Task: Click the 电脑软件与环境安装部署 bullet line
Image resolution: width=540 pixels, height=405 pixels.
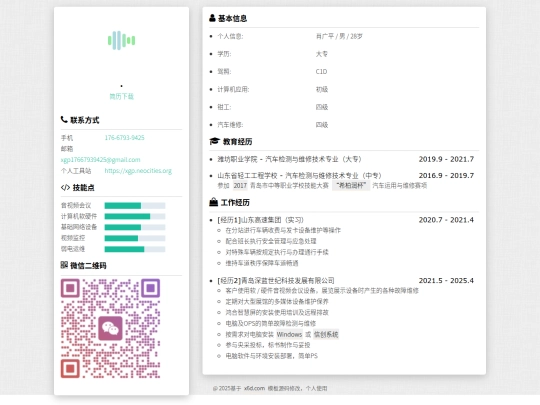Action: coord(272,356)
